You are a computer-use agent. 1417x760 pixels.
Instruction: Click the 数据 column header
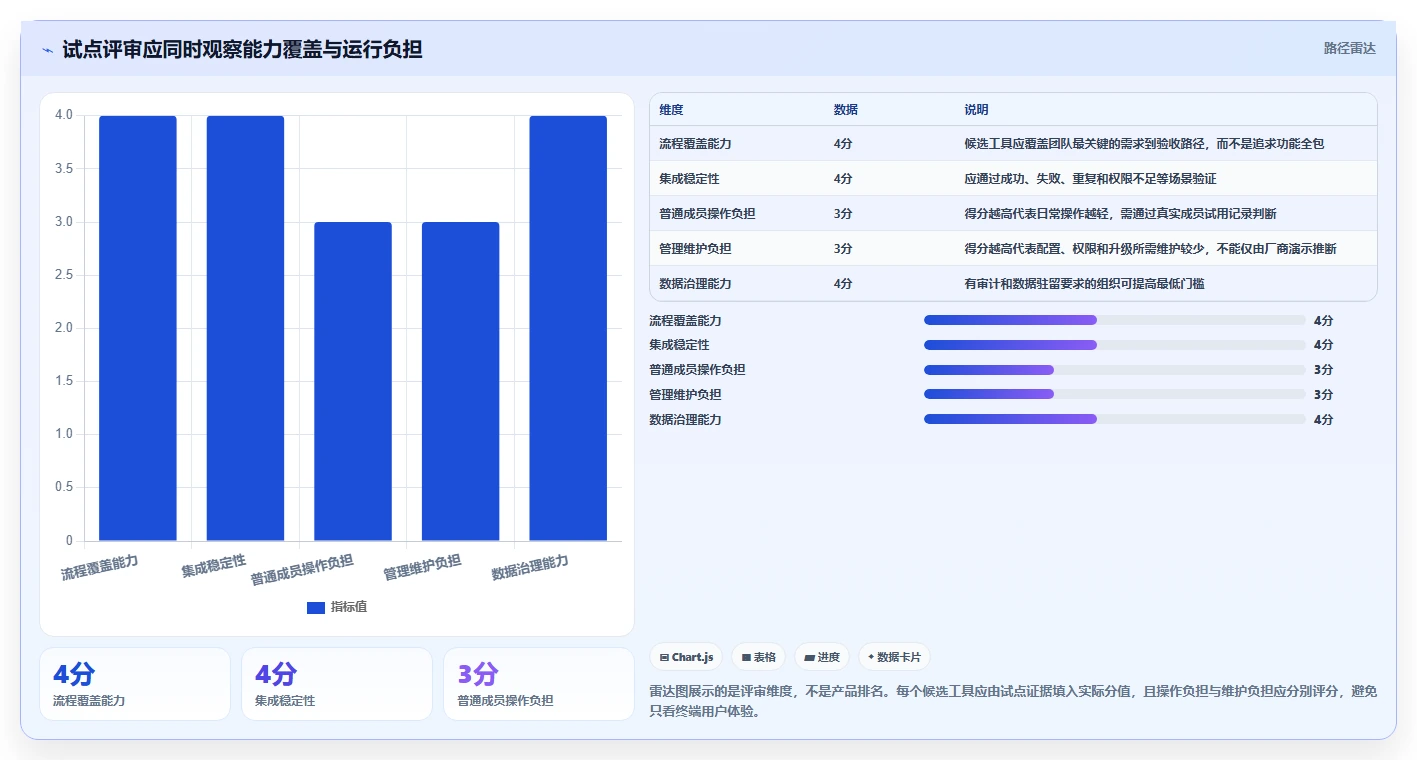point(845,110)
